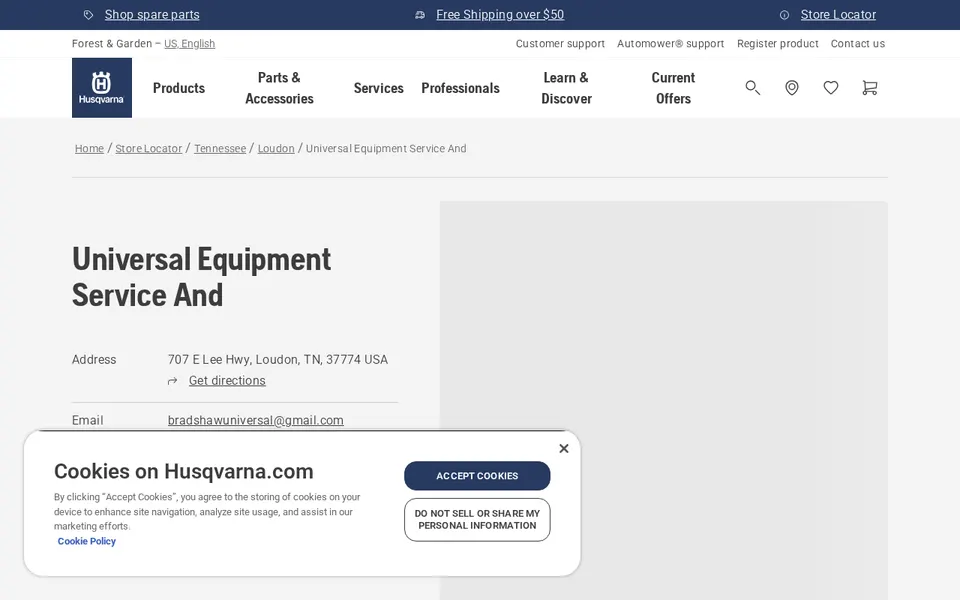Open the Products menu
Screen dimensions: 960x600
coord(179,88)
